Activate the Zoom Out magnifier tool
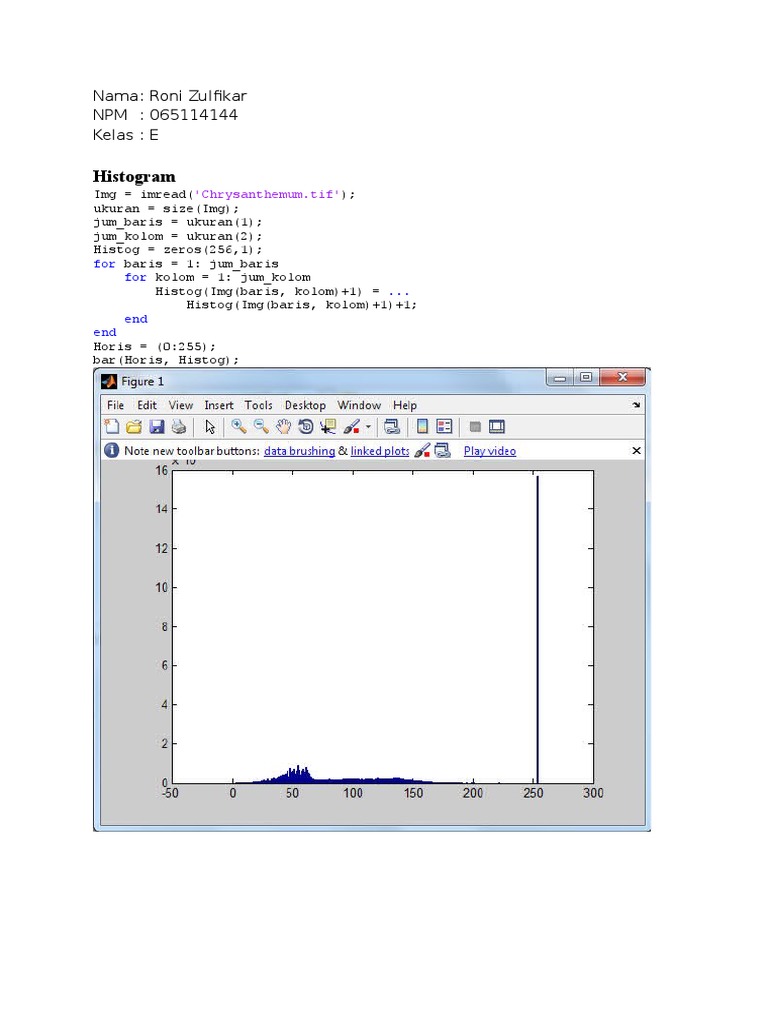Screen dimensions: 768x1024 pos(261,426)
